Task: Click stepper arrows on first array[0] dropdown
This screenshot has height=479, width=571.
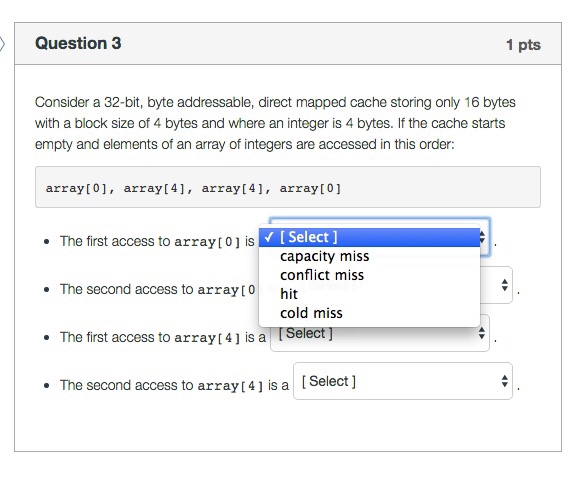Action: 482,237
